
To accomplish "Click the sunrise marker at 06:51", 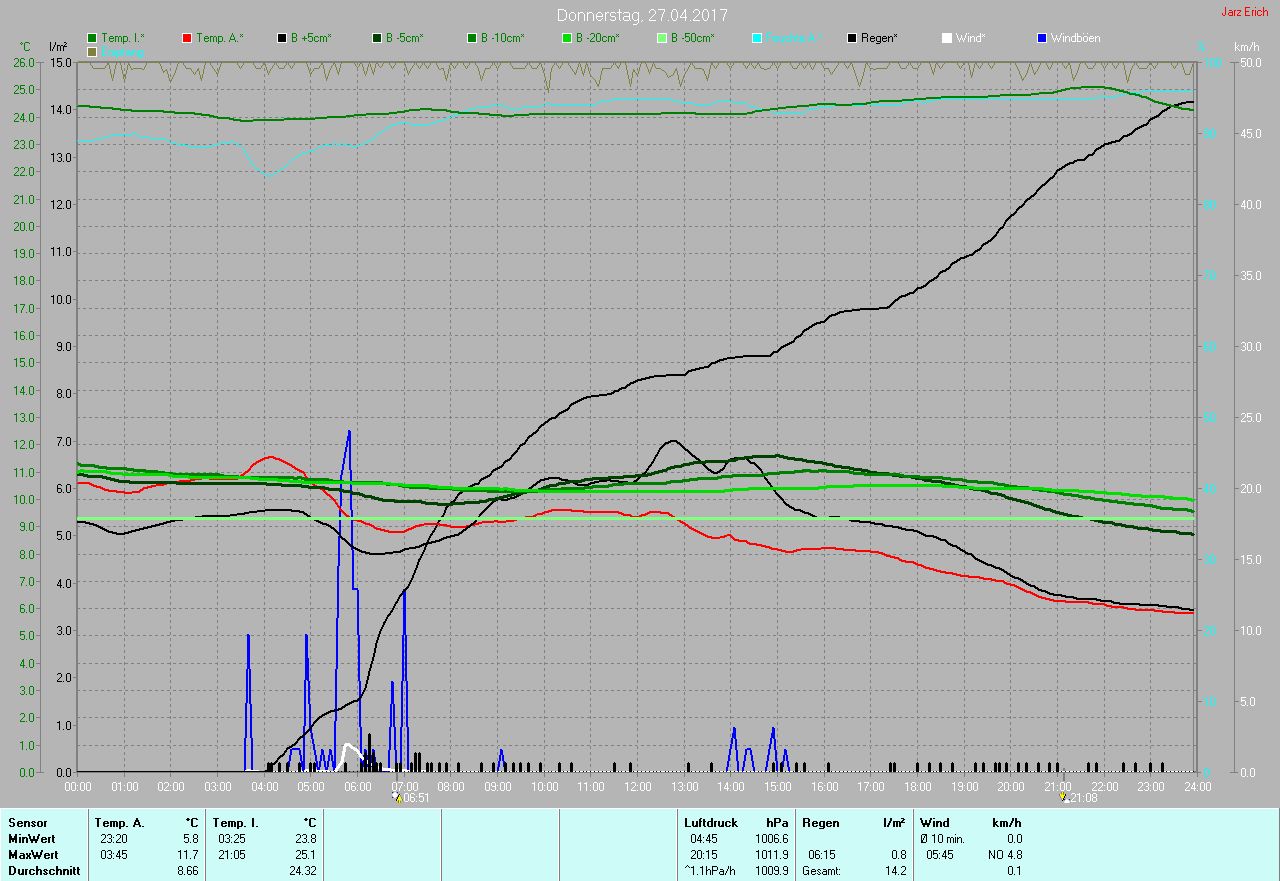I will pos(397,797).
